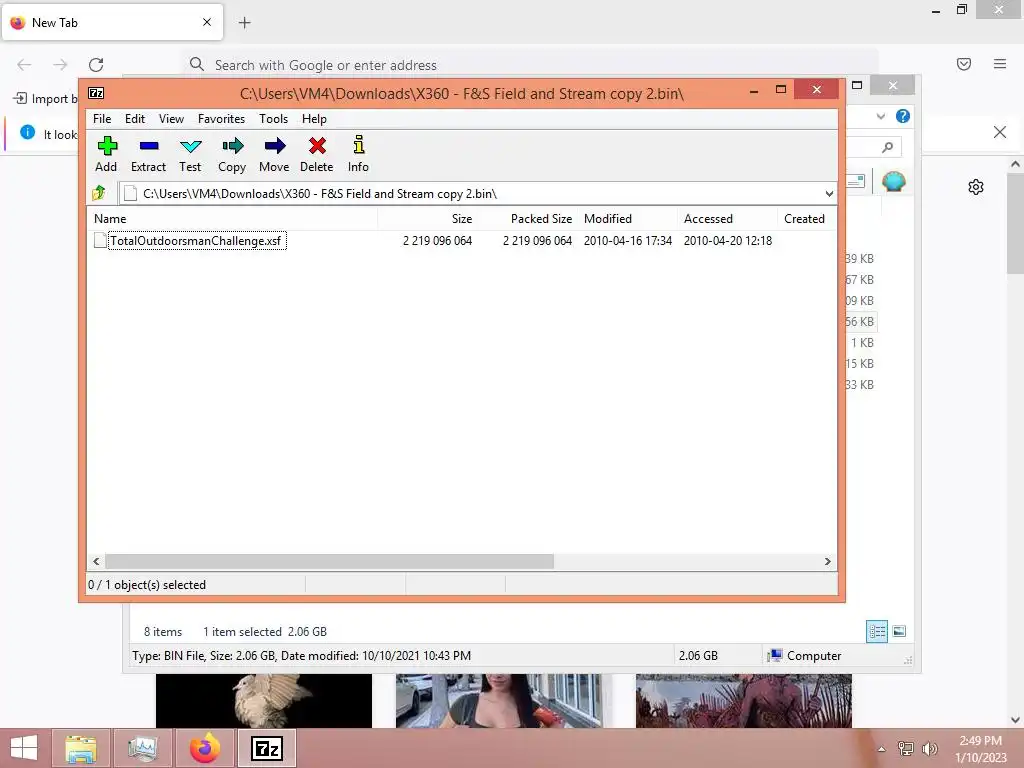Click the file size 2 219 096 064
Image resolution: width=1024 pixels, height=768 pixels.
tap(437, 241)
